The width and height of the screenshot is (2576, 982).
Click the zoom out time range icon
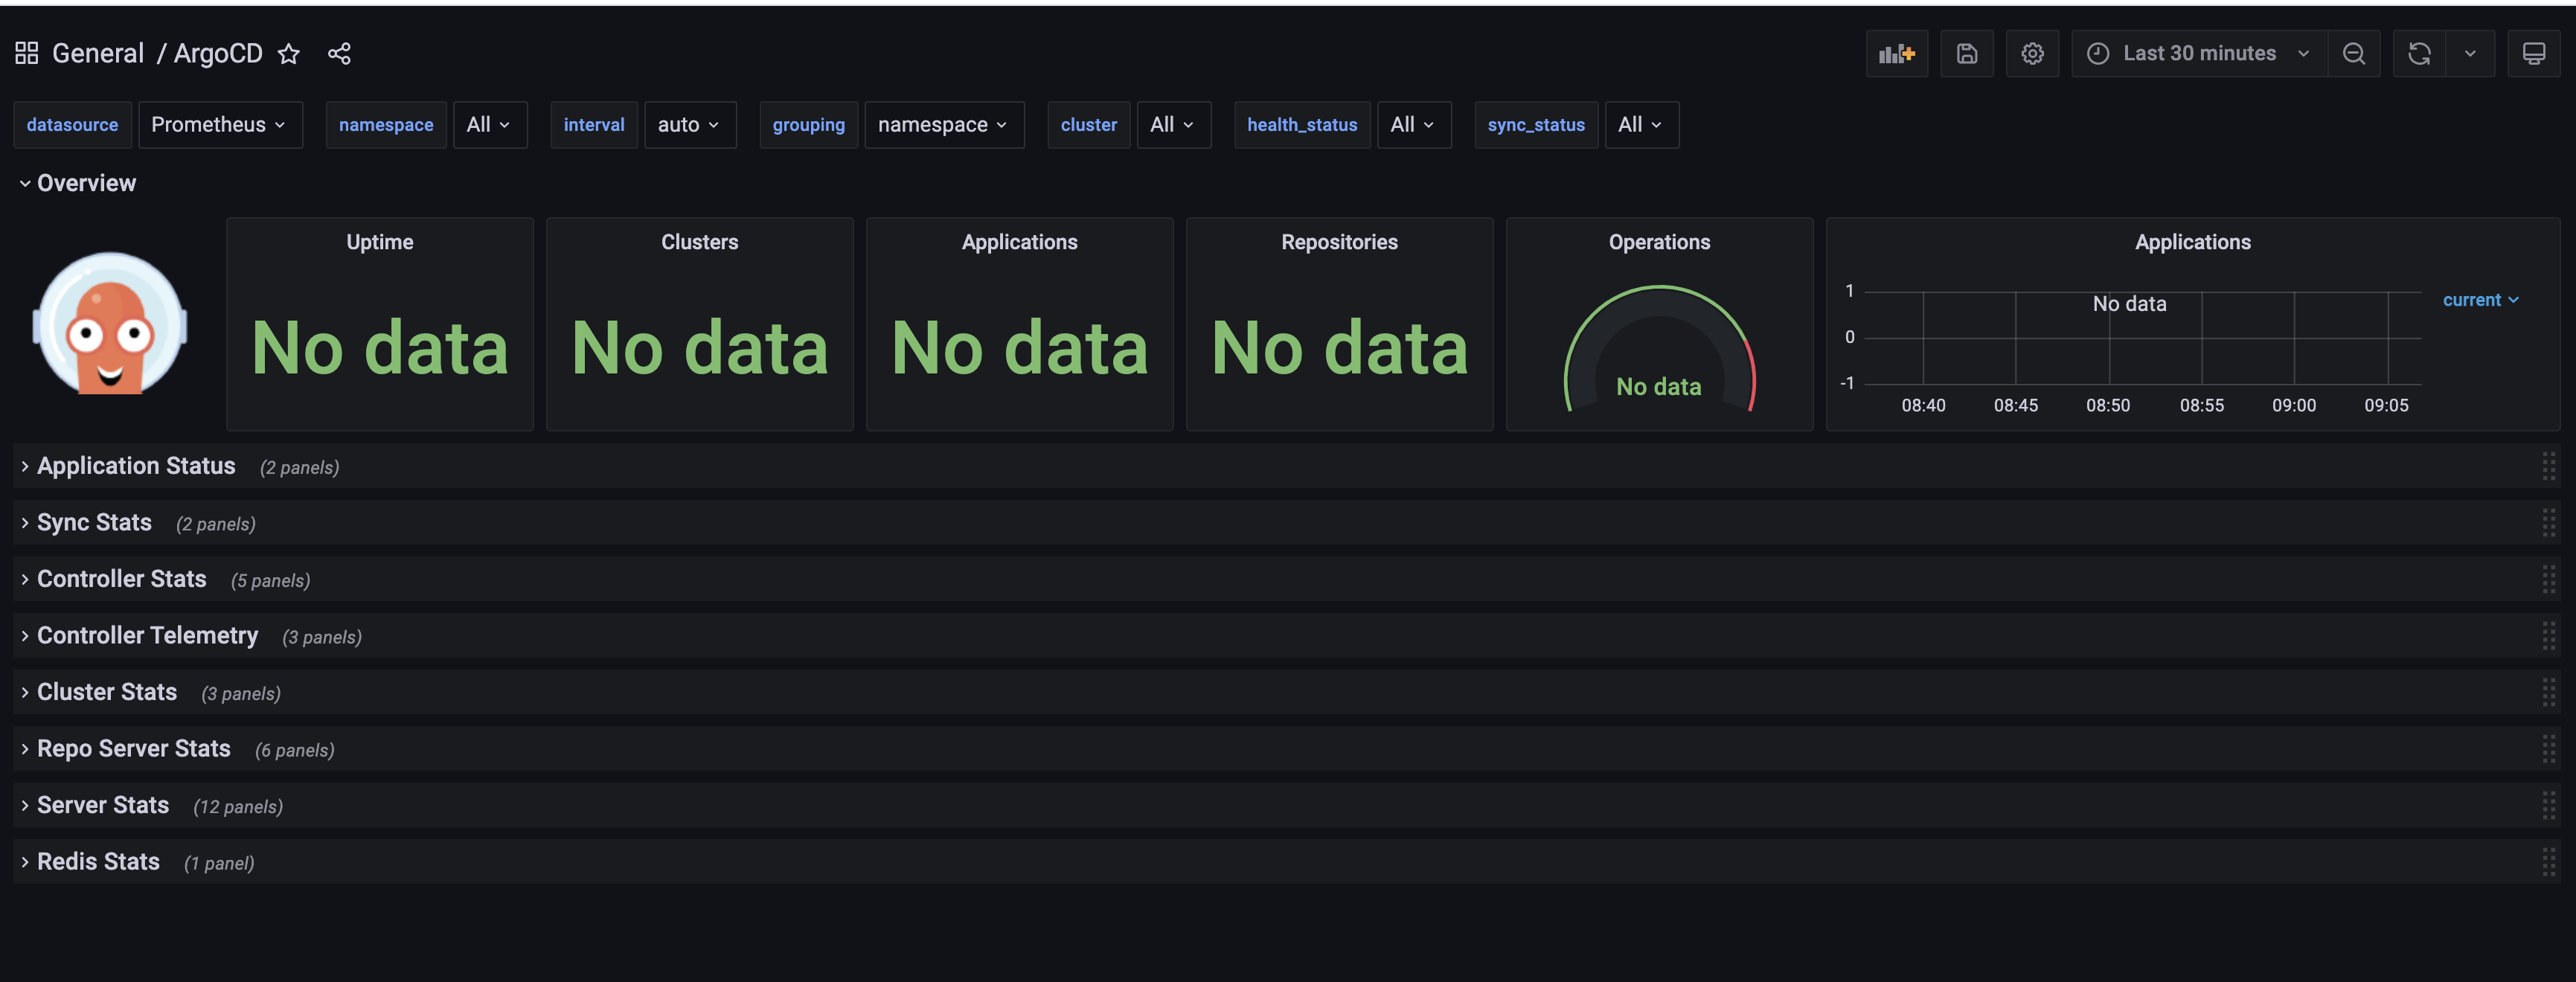click(2355, 53)
